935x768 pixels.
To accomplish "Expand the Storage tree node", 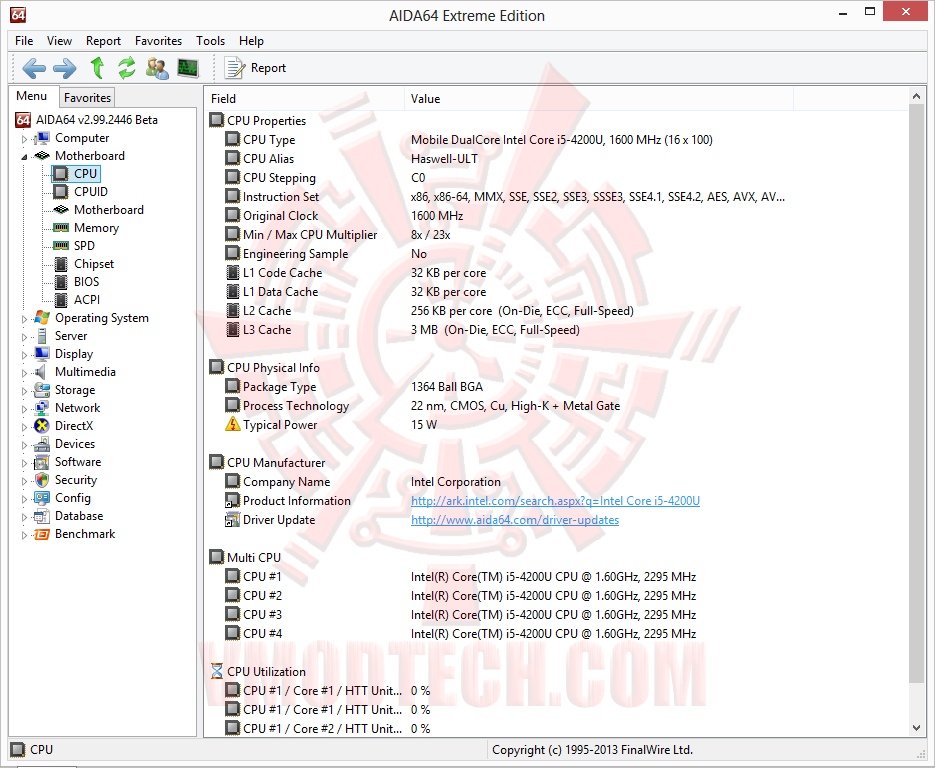I will click(x=24, y=391).
